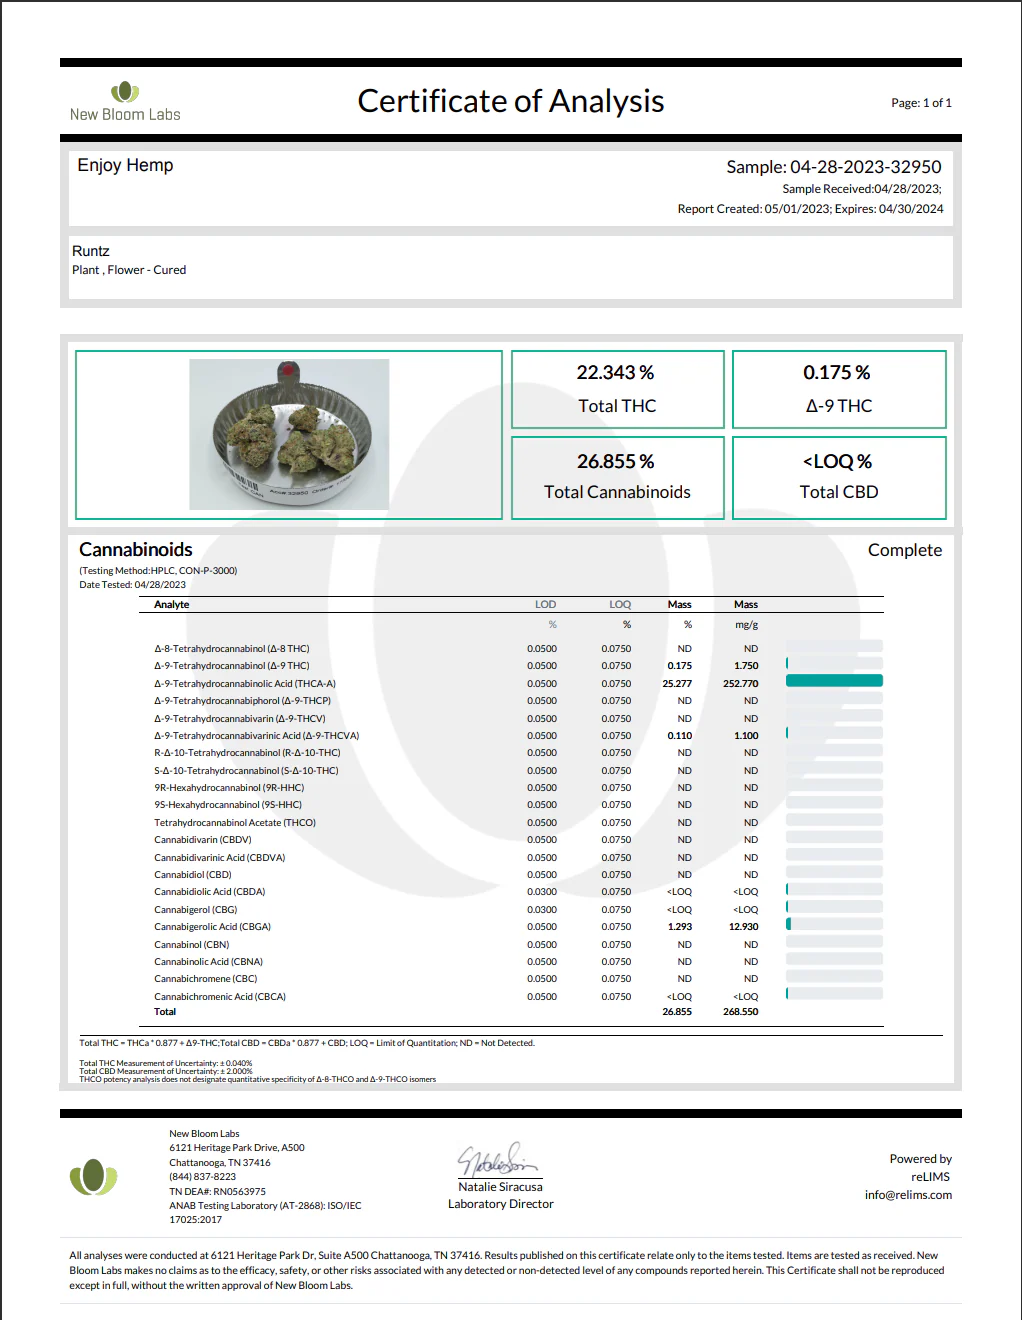The height and width of the screenshot is (1320, 1022).
Task: Click the New Bloom Labs header logo
Action: [x=125, y=102]
